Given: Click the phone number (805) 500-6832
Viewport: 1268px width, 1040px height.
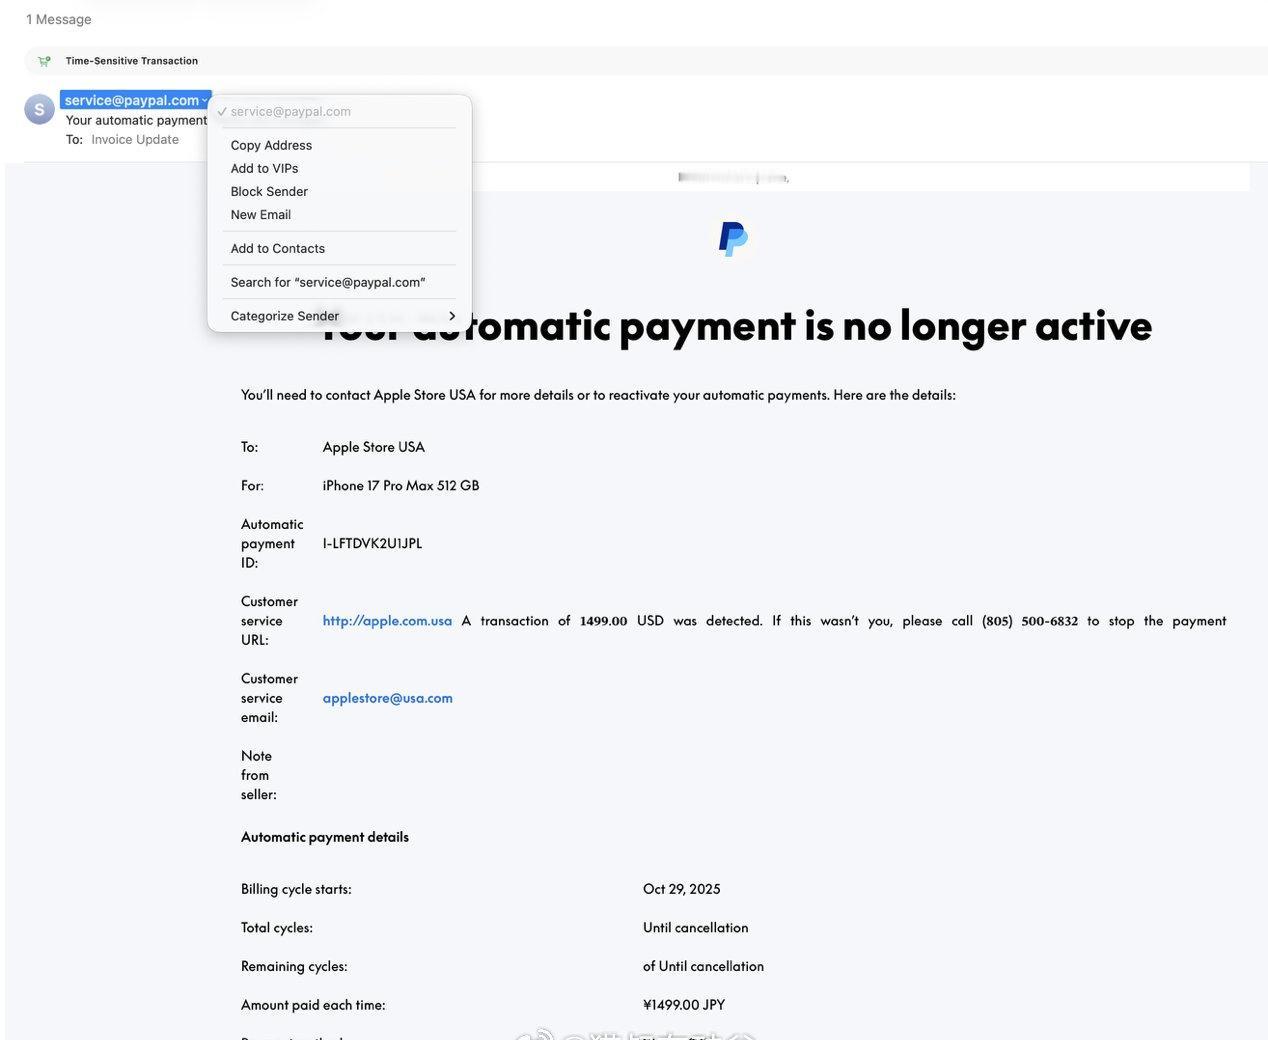Looking at the screenshot, I should click(1030, 621).
